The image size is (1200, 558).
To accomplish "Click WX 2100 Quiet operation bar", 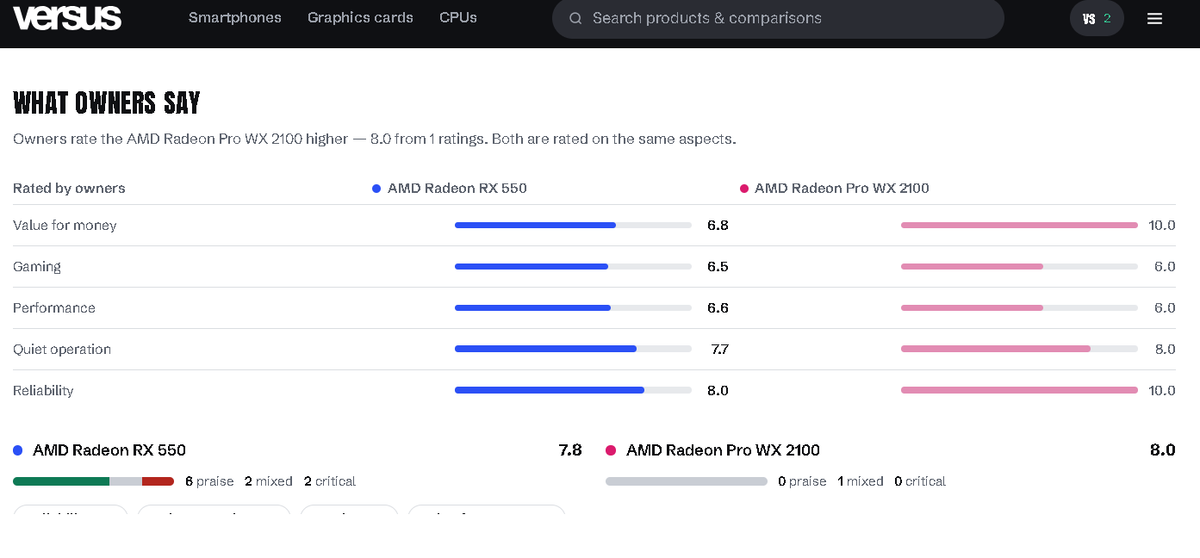I will tap(1019, 349).
